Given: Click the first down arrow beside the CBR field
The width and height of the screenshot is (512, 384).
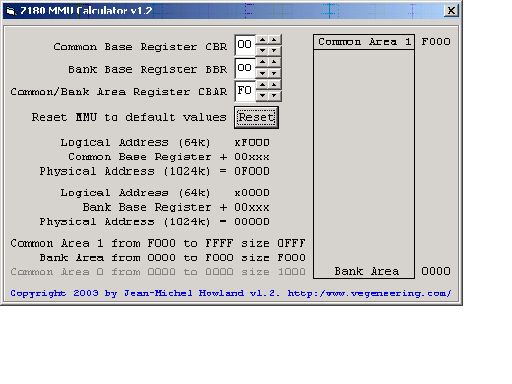Looking at the screenshot, I should pos(263,50).
